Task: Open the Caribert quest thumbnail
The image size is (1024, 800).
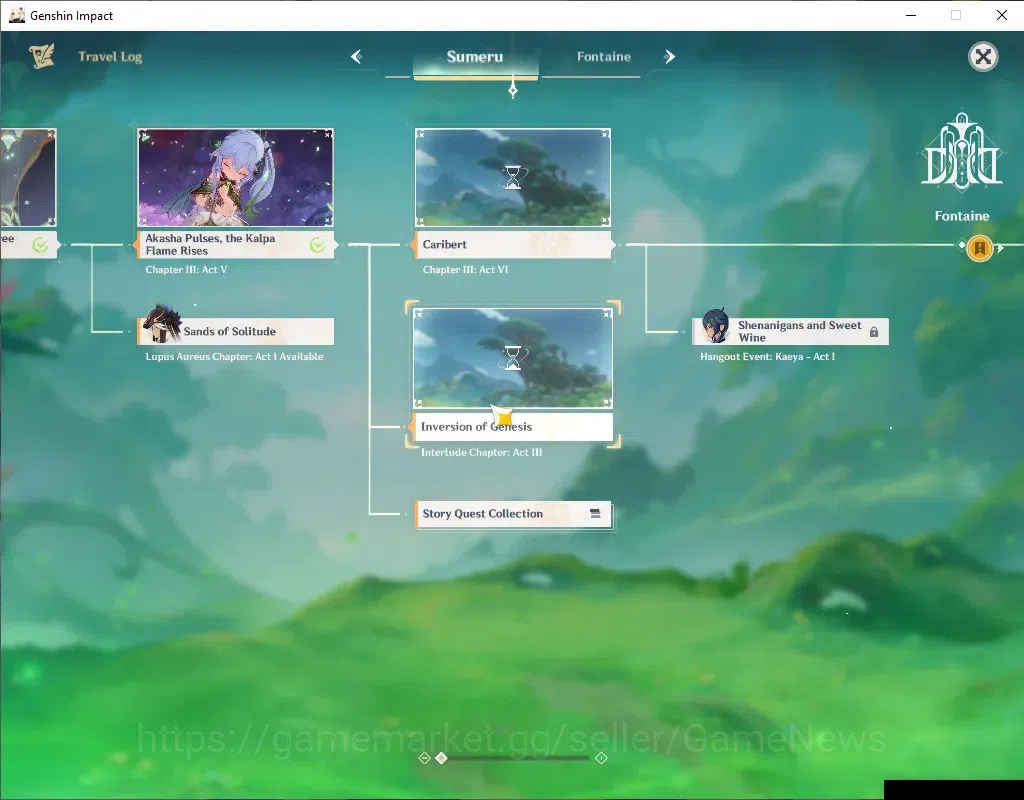Action: pos(513,177)
